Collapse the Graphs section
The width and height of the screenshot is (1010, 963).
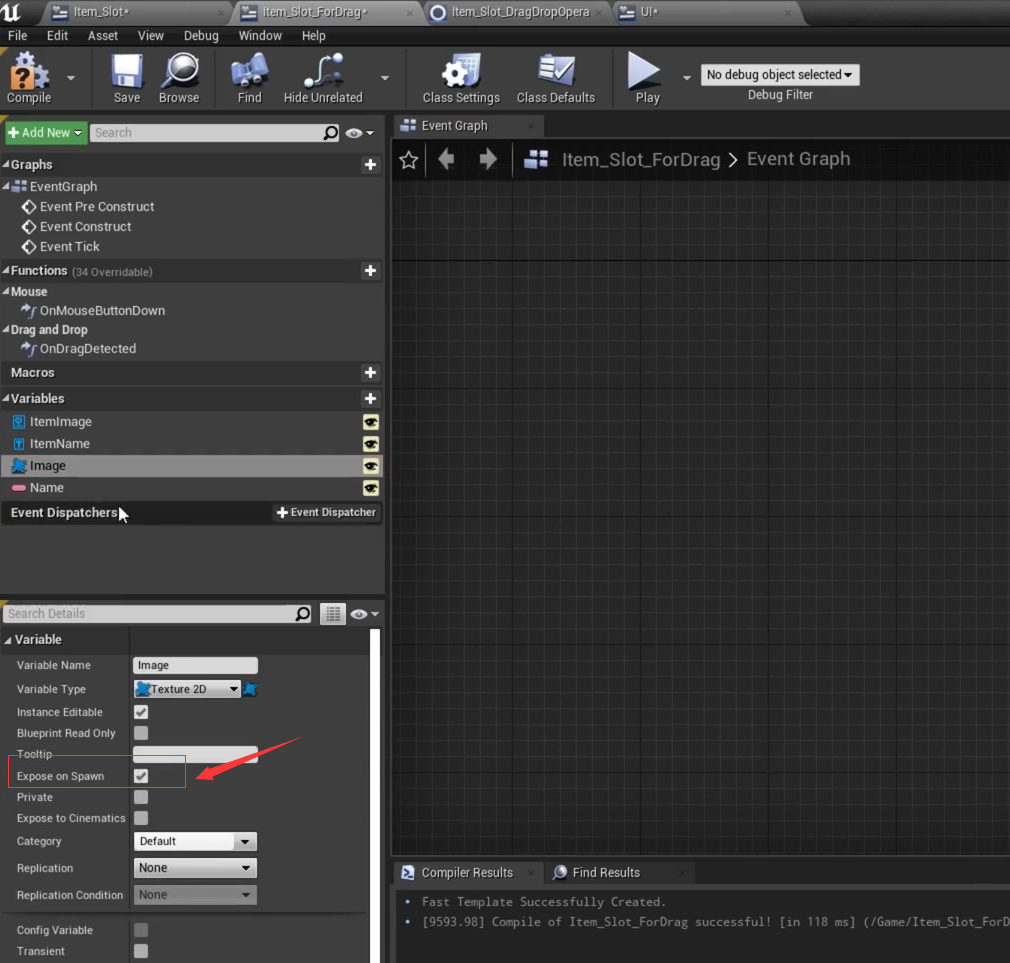[6, 165]
